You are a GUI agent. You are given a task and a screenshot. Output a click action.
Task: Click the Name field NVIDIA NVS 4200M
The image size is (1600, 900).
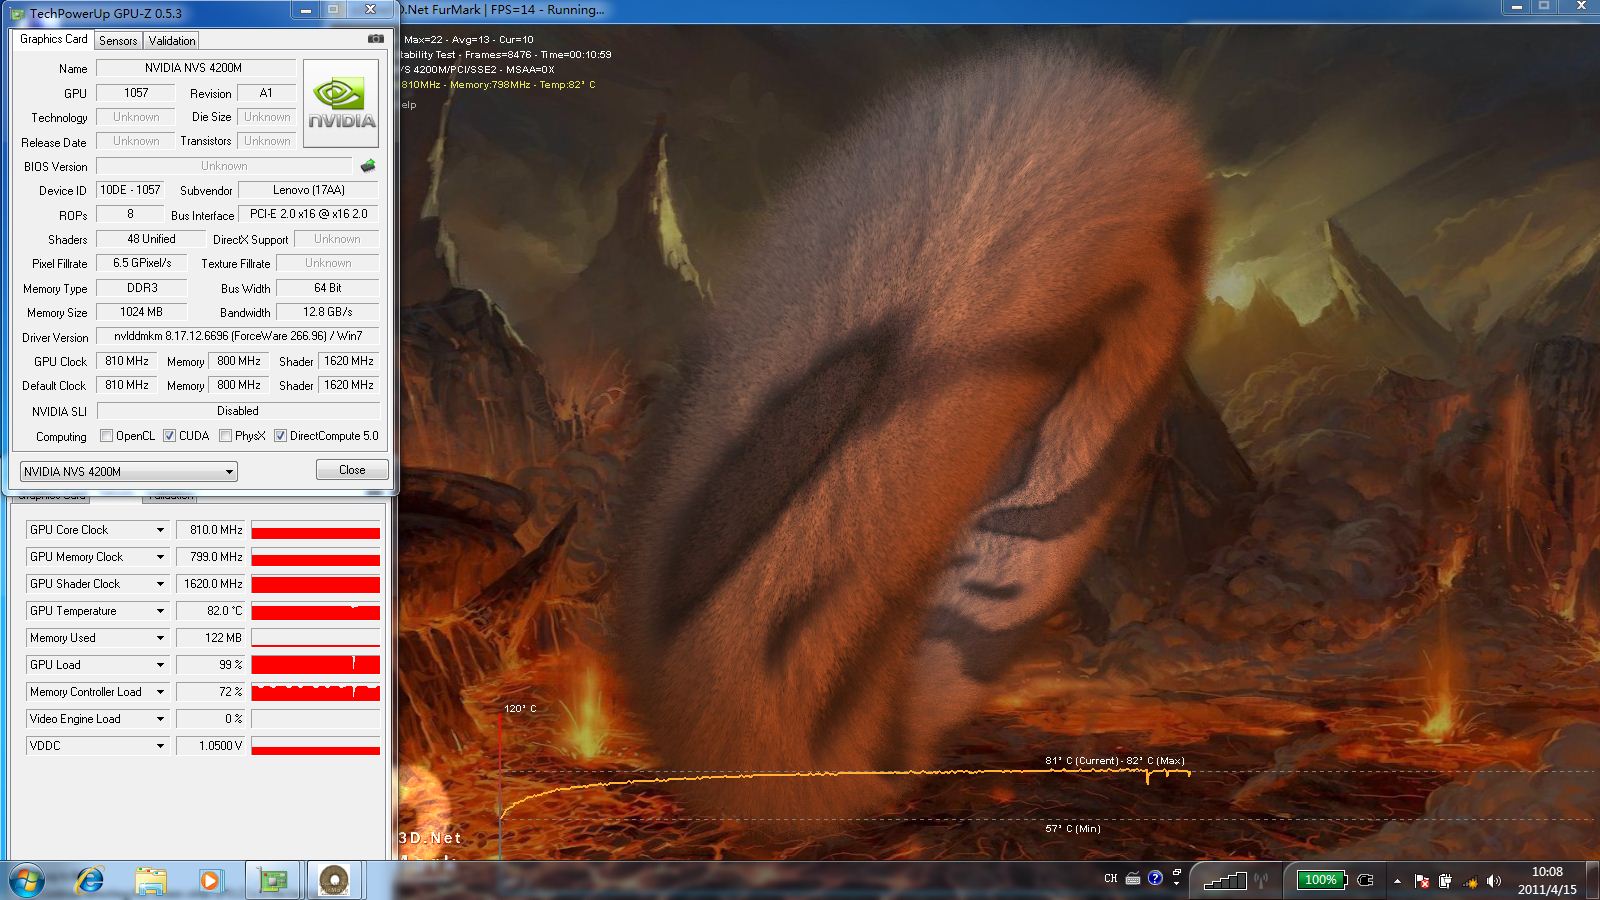coord(196,68)
